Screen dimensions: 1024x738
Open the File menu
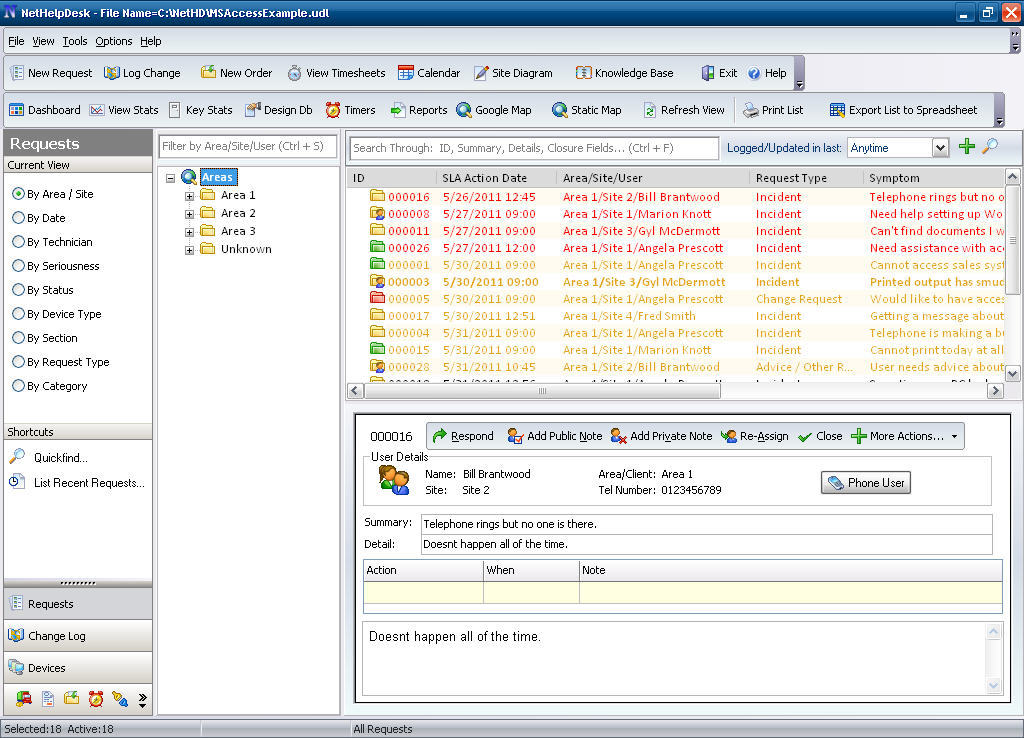(x=16, y=41)
